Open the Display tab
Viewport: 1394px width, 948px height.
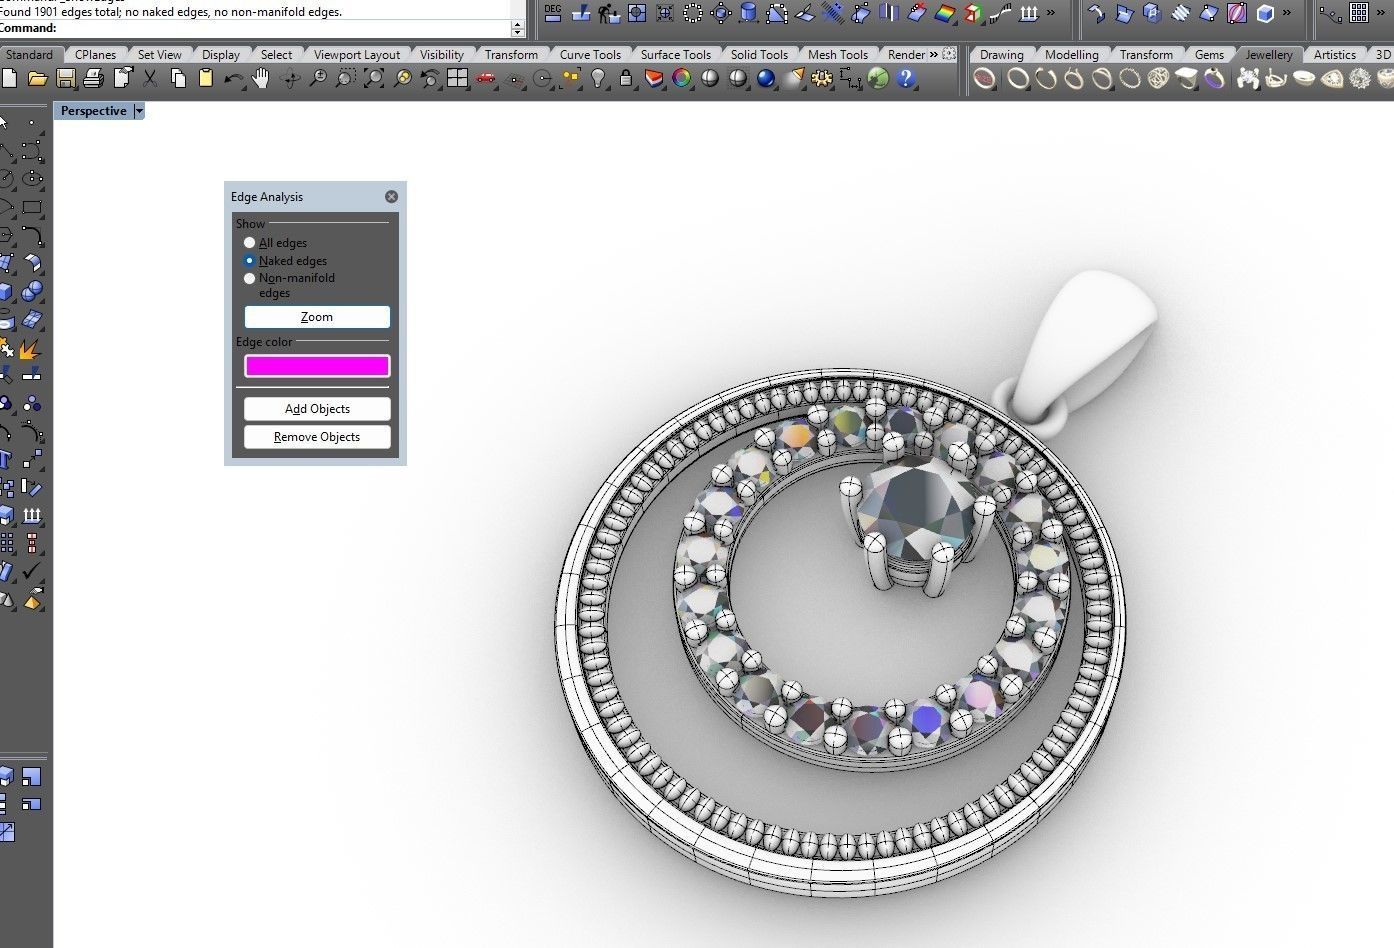click(x=221, y=55)
